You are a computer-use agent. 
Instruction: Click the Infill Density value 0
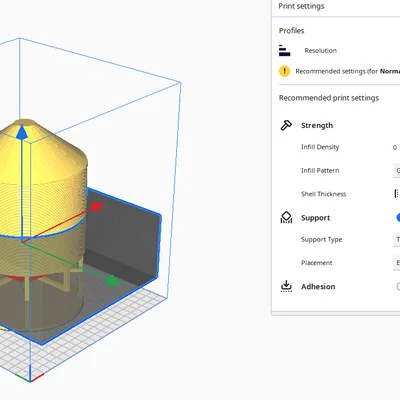[395, 147]
